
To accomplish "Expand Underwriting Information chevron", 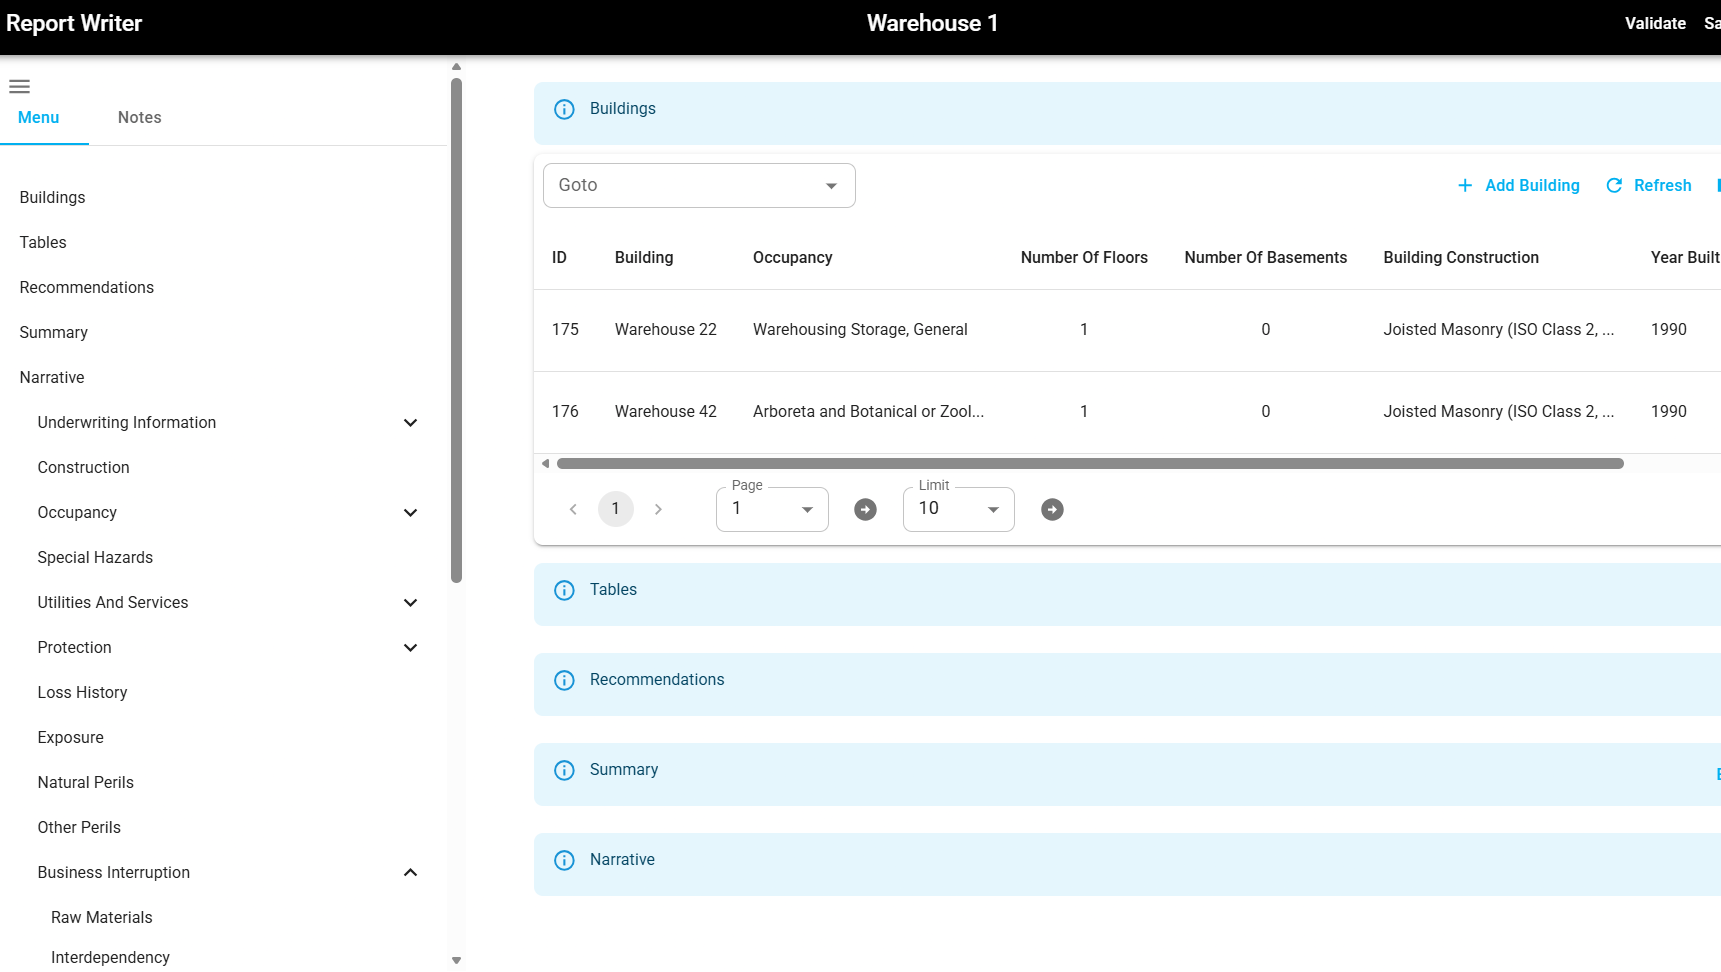I will [410, 423].
